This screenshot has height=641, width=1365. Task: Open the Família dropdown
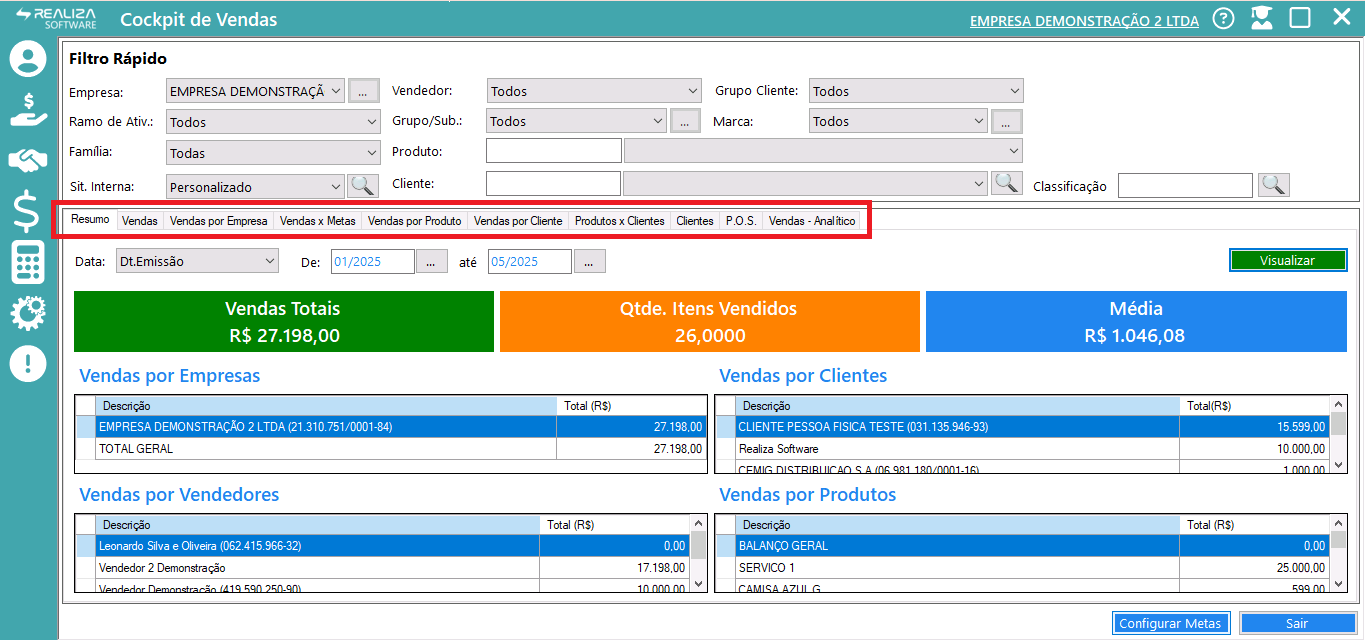click(273, 153)
